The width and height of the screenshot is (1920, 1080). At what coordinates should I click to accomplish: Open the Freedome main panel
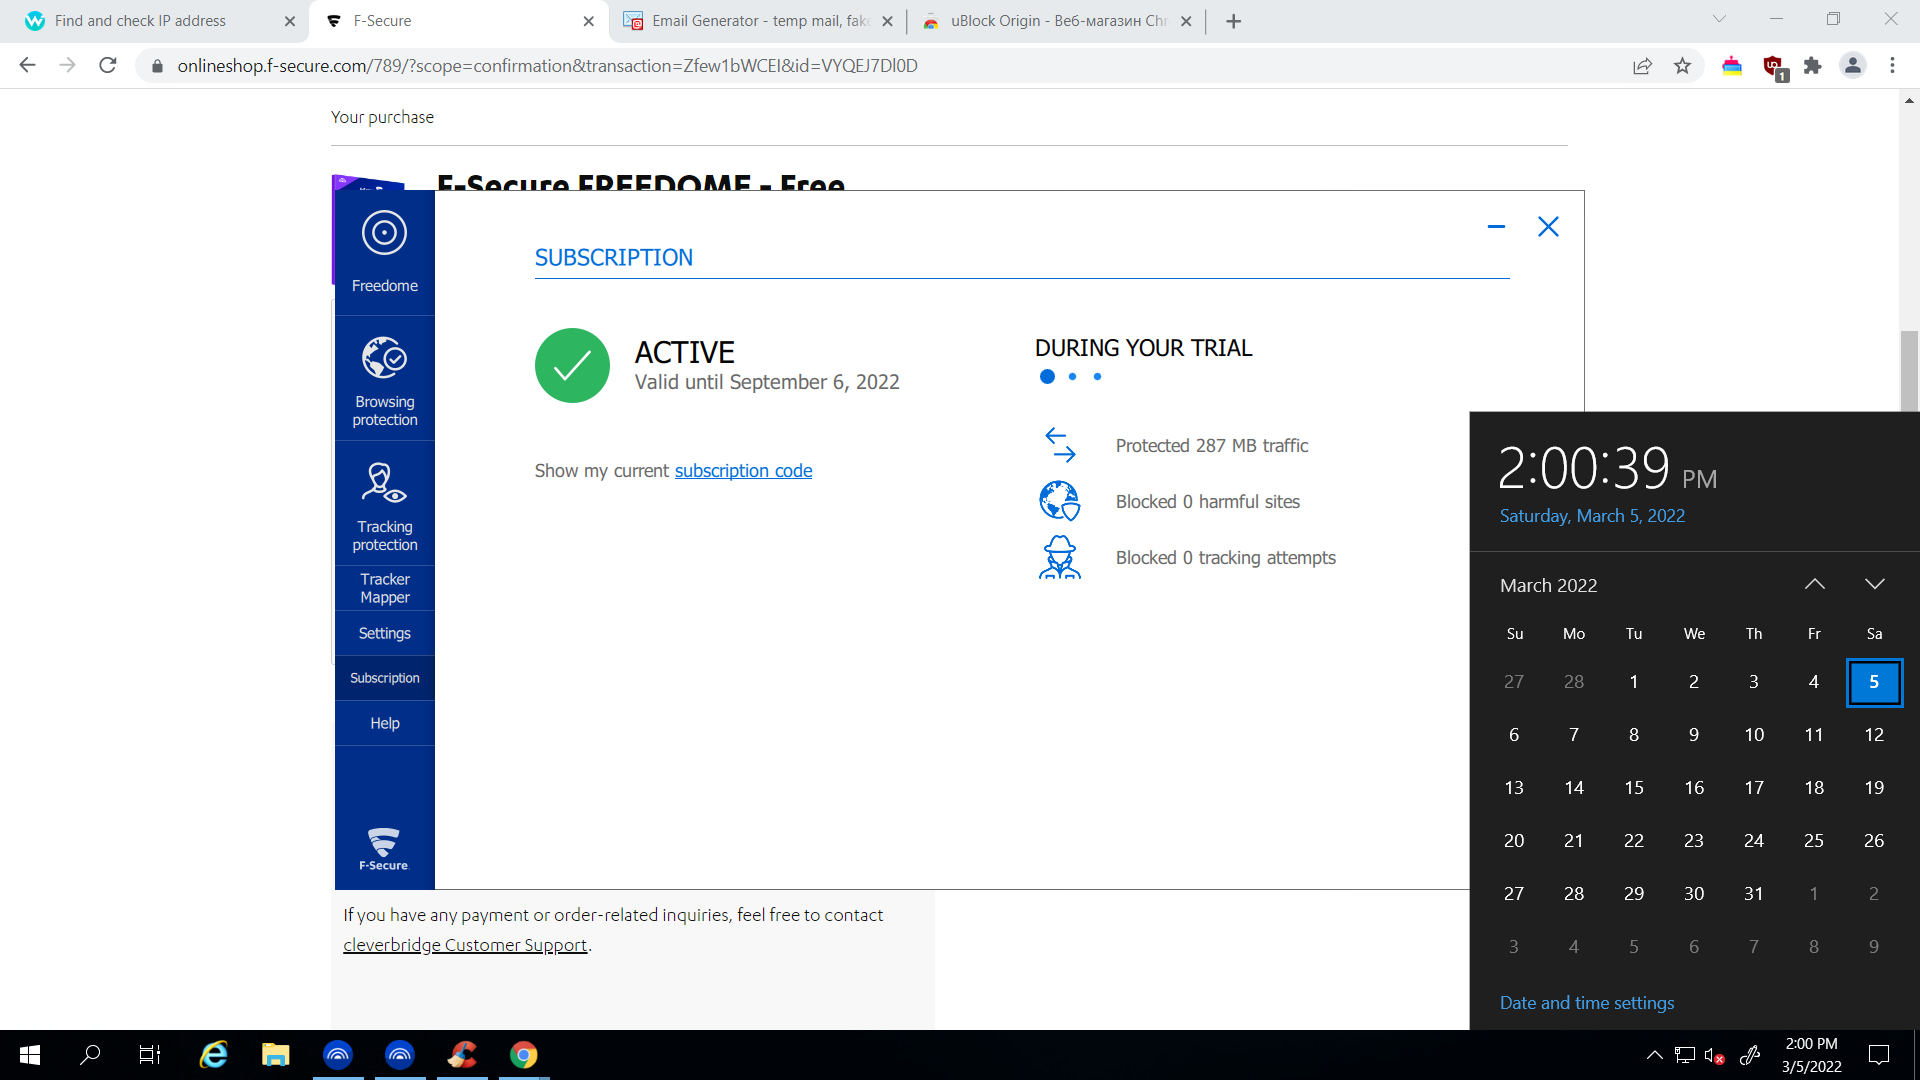coord(385,253)
